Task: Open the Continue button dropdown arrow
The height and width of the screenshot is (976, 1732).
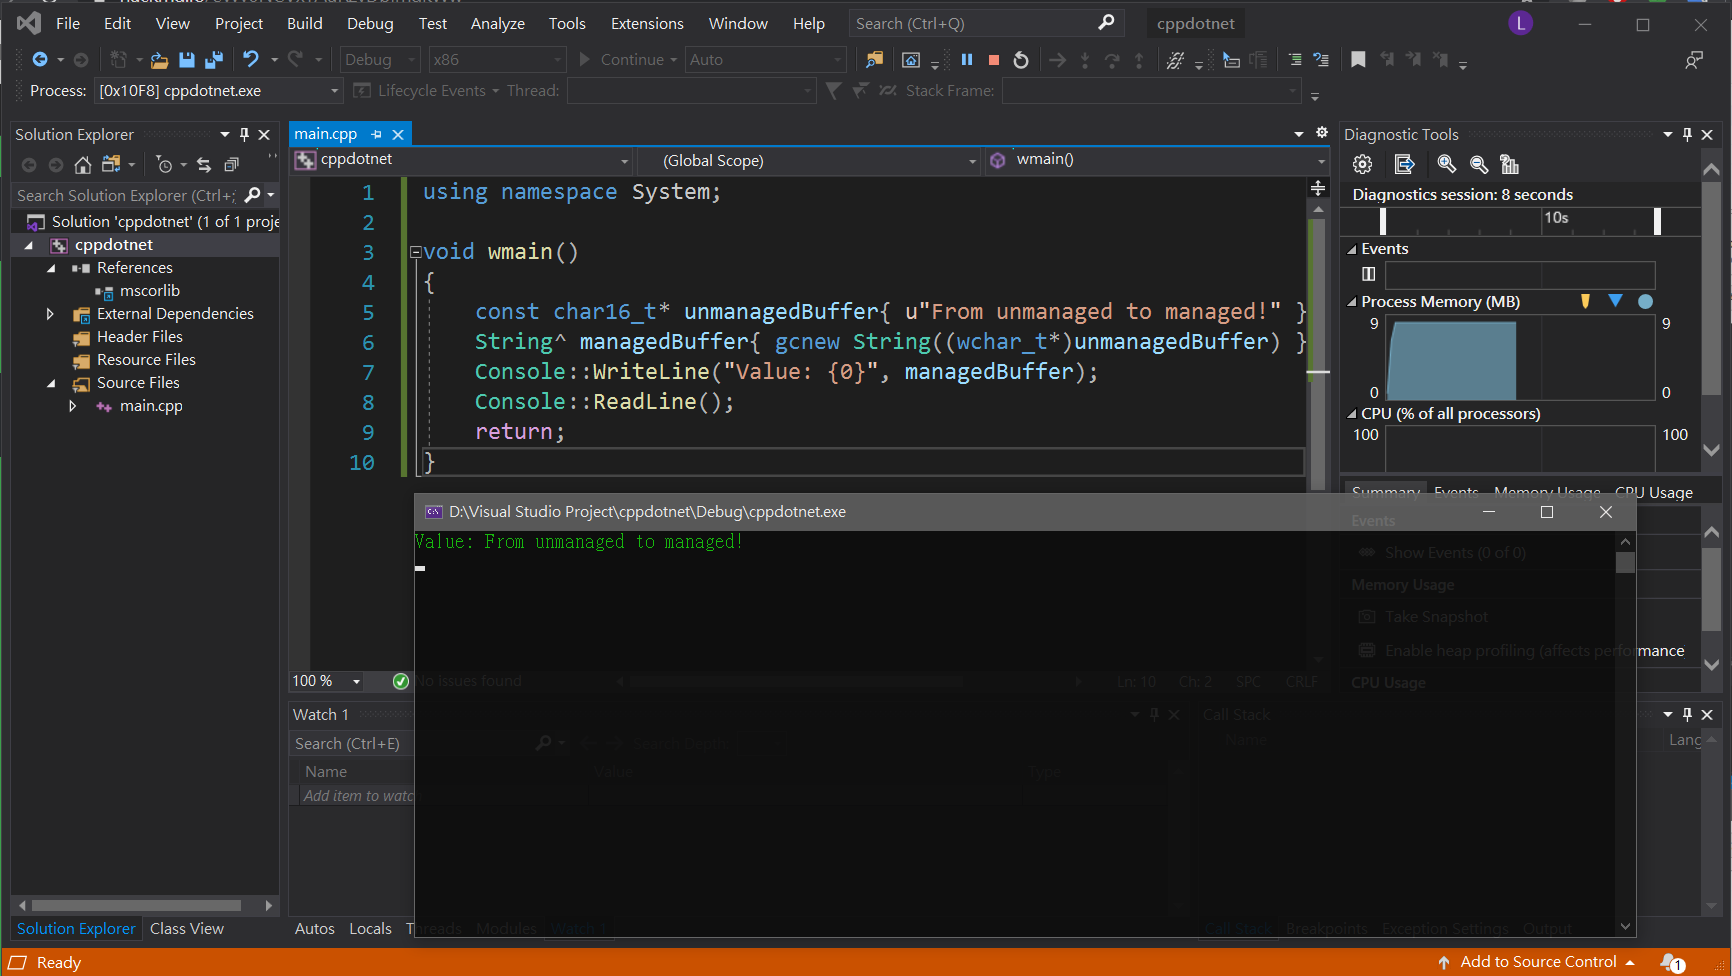Action: click(673, 60)
